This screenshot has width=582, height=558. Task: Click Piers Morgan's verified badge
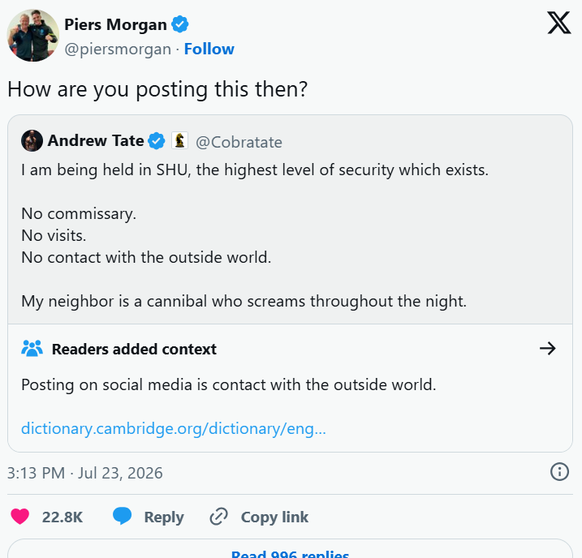[x=180, y=25]
